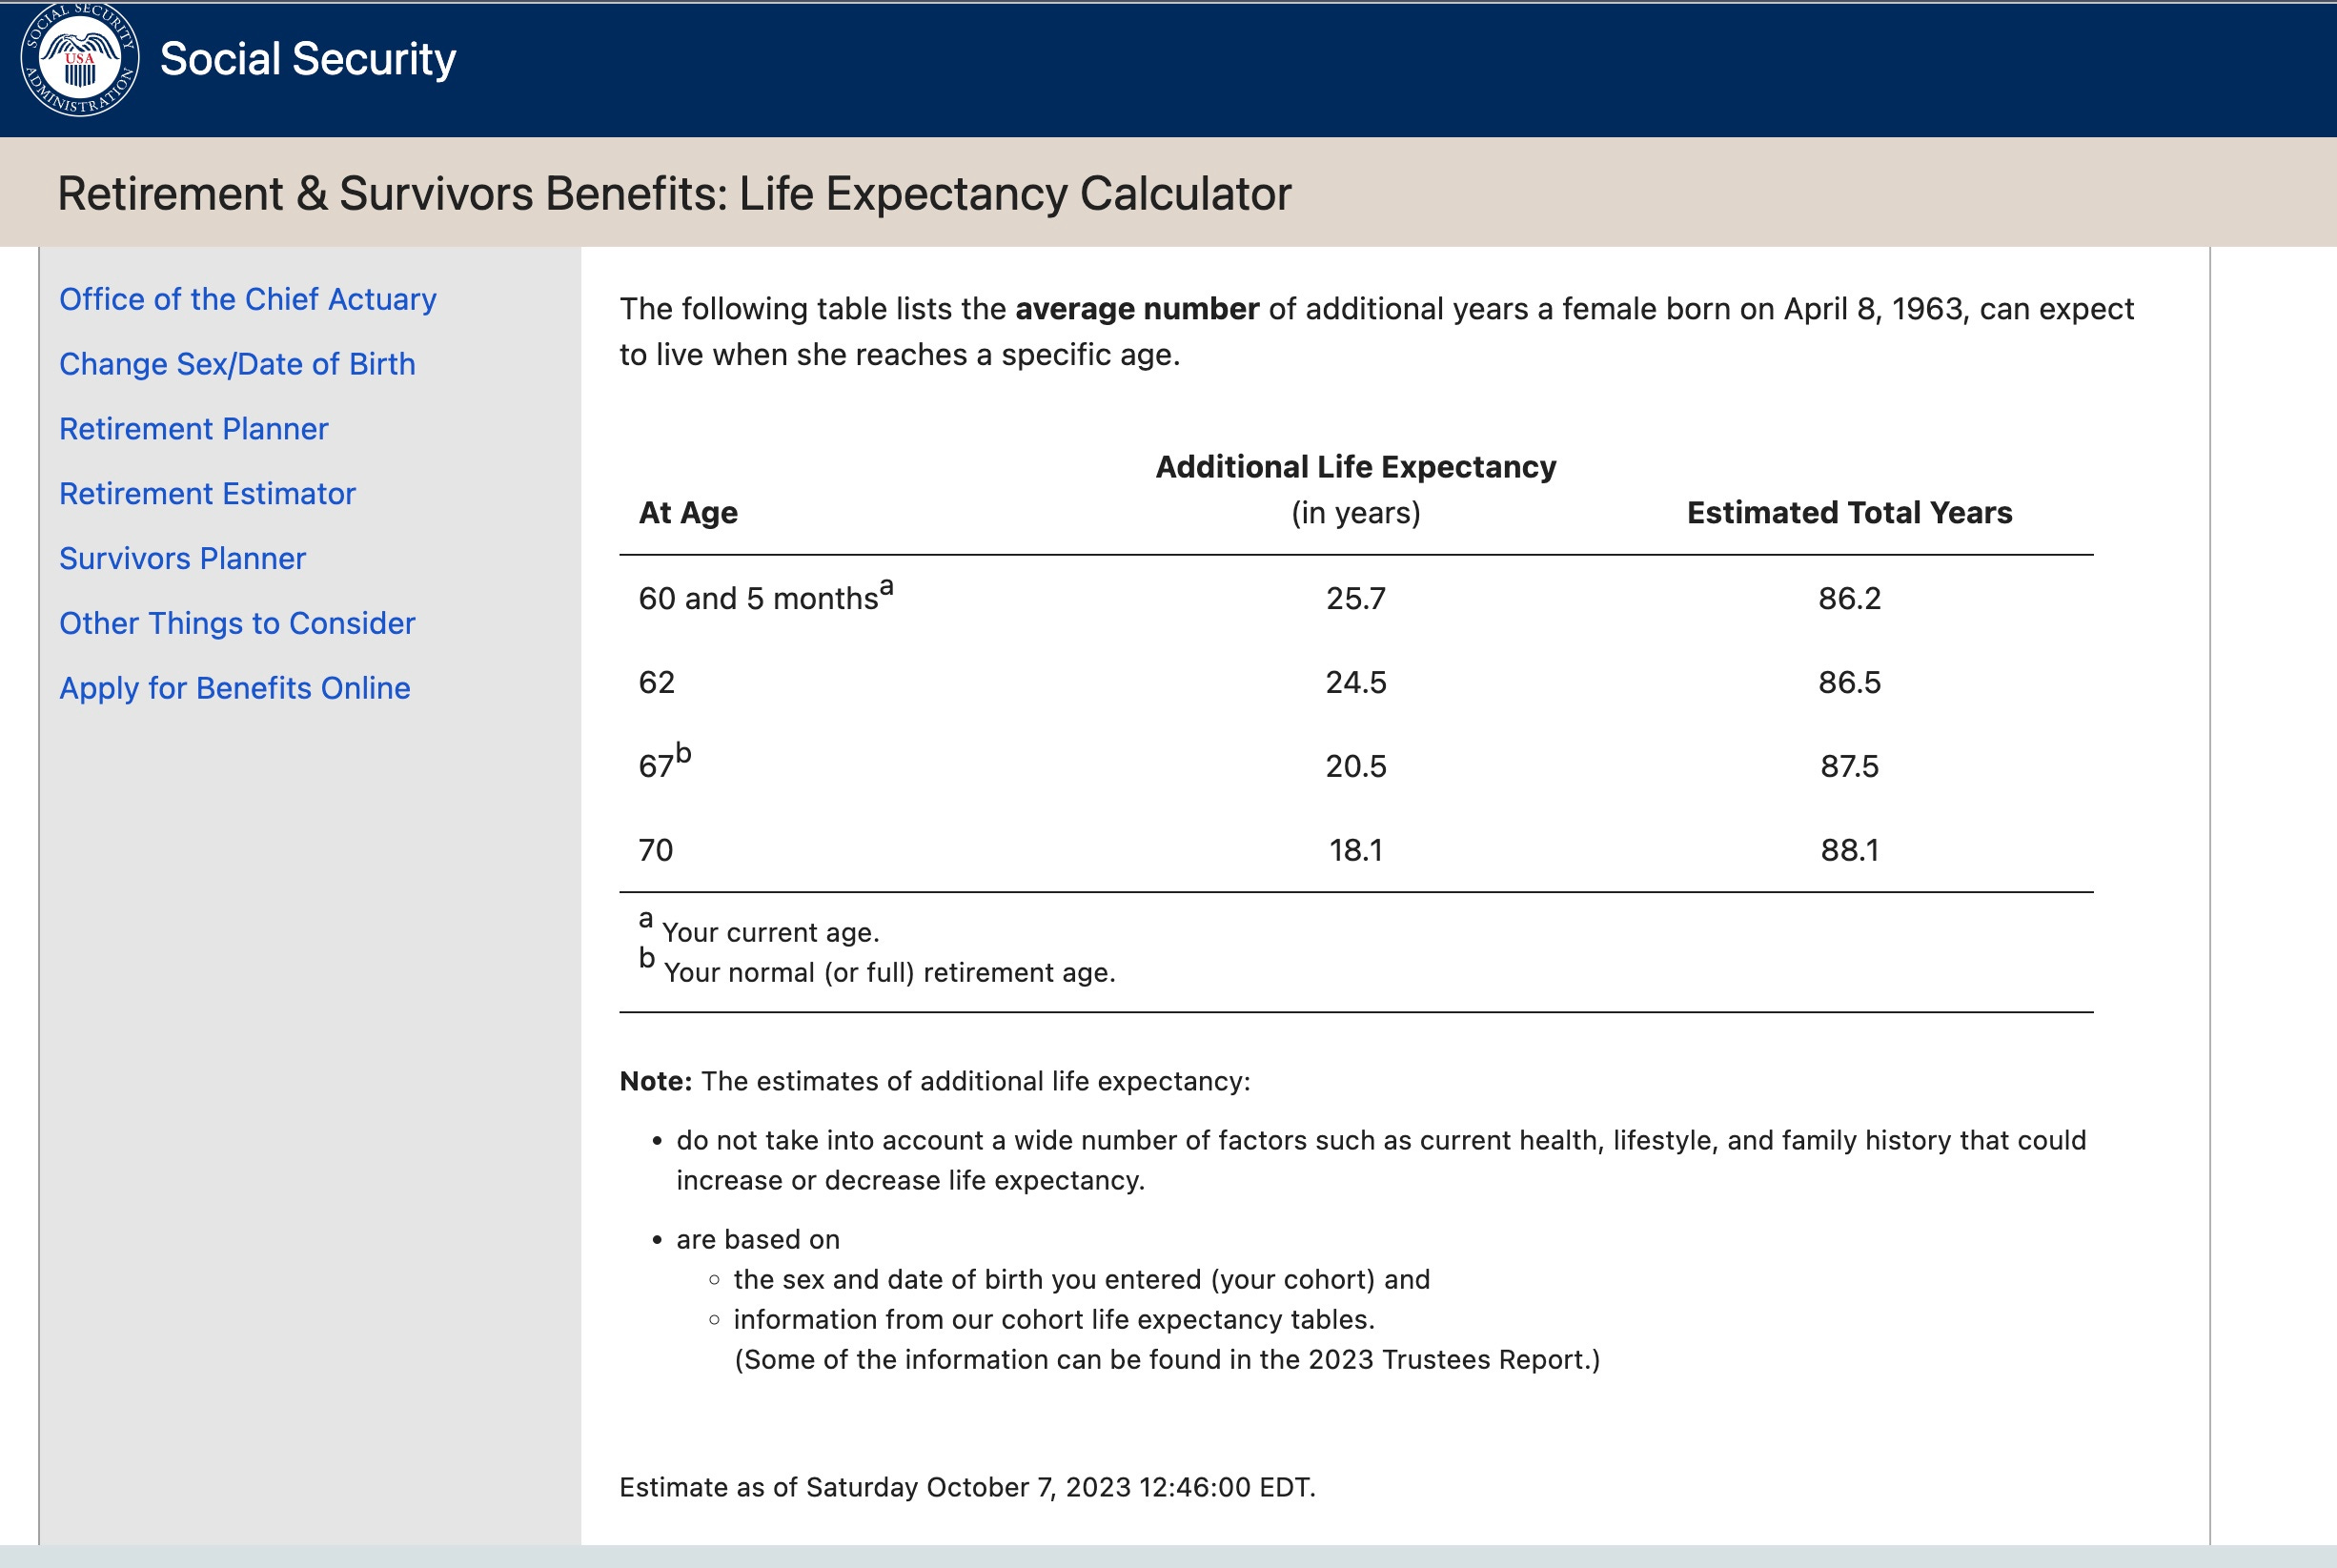Open Other Things to Consider link

point(237,623)
